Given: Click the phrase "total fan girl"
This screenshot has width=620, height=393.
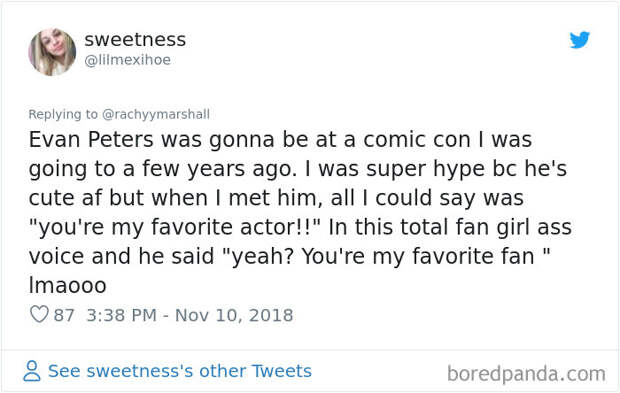Looking at the screenshot, I should 463,227.
